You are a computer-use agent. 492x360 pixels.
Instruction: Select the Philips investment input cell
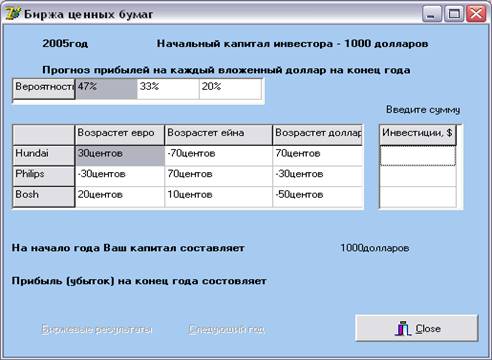(x=418, y=176)
